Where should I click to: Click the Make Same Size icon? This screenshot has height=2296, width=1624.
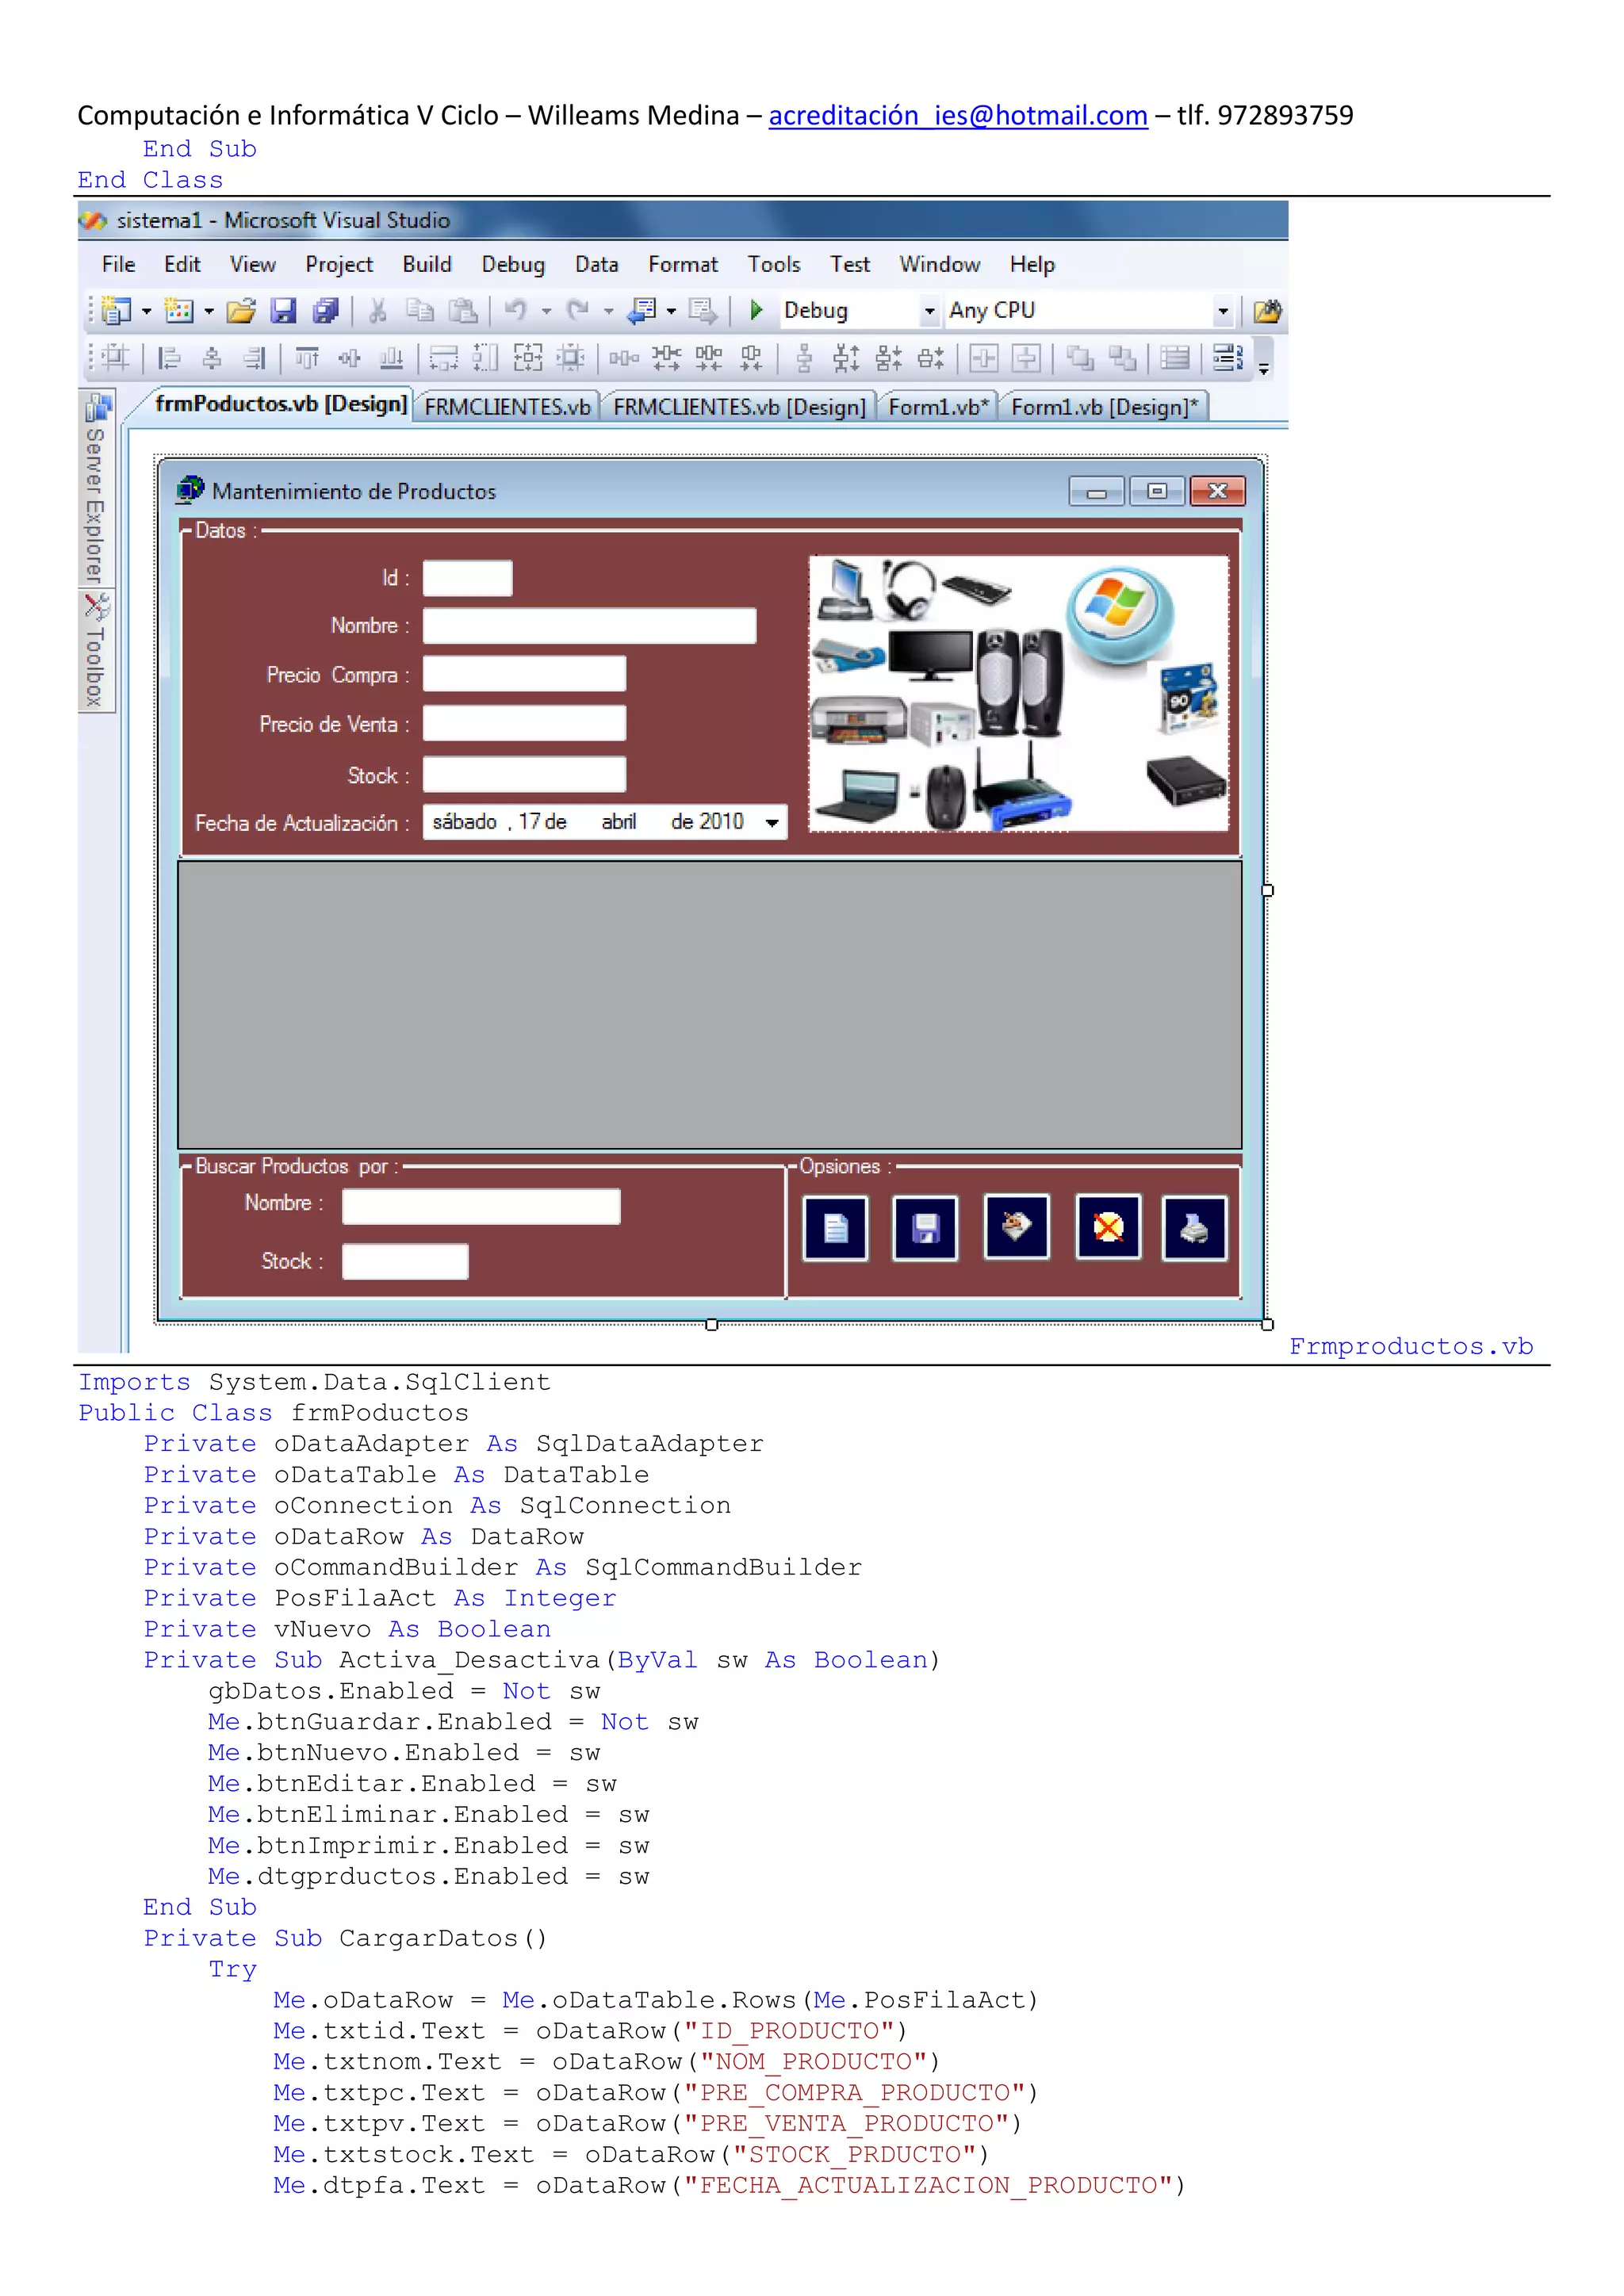click(528, 358)
